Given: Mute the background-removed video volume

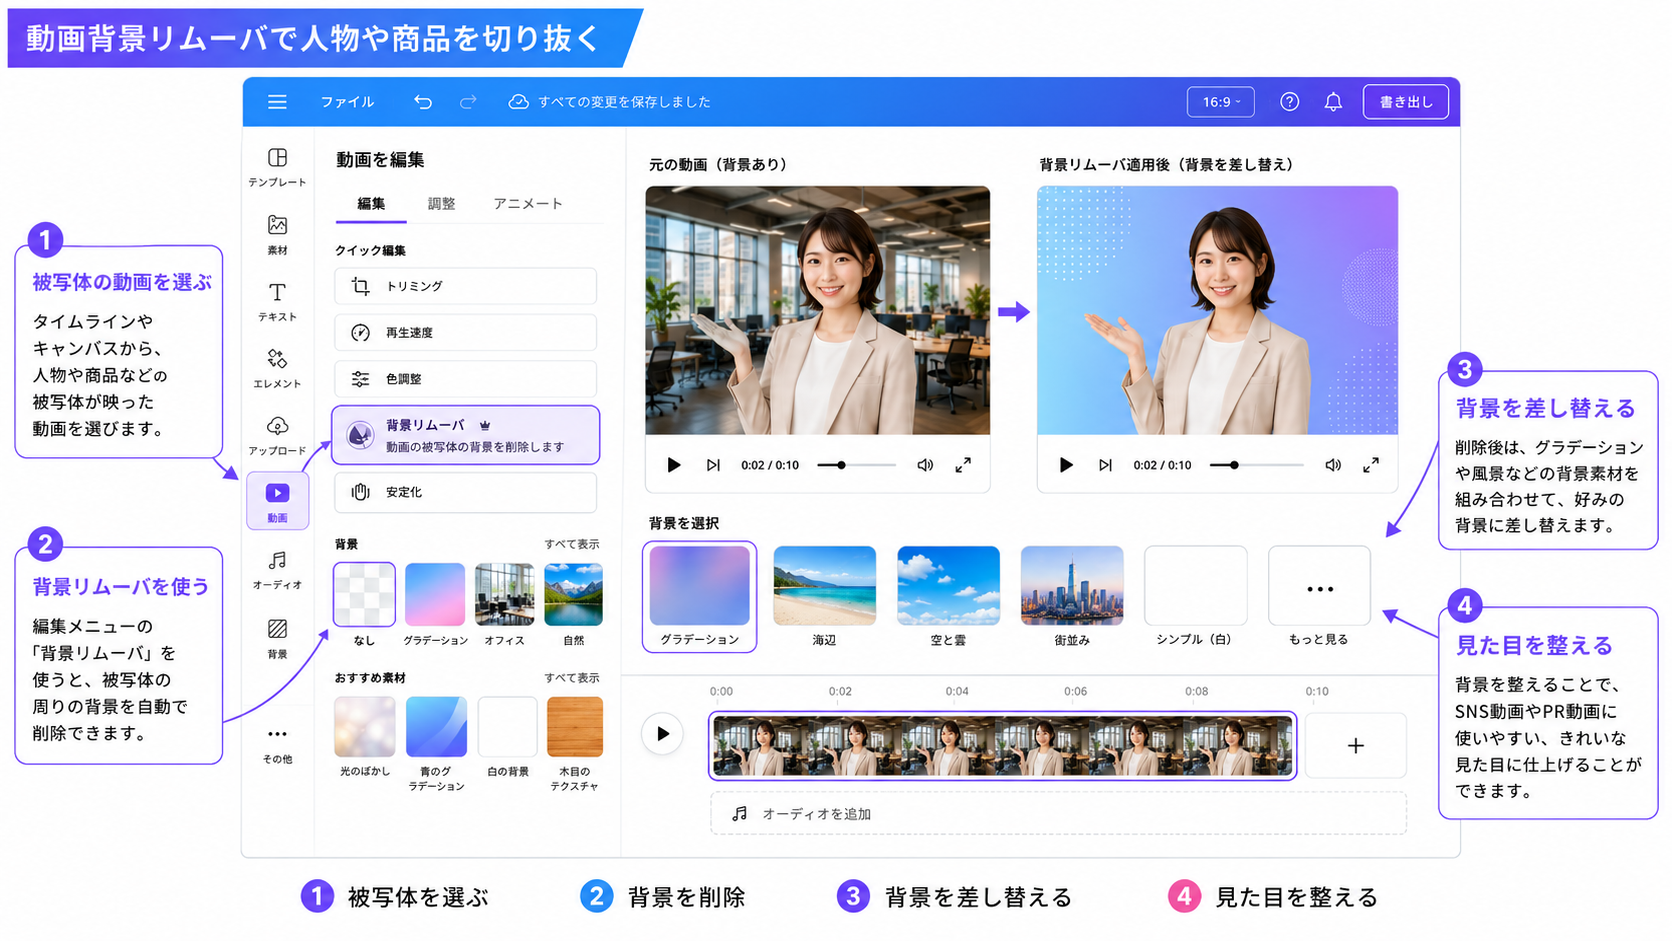Looking at the screenshot, I should (1333, 465).
